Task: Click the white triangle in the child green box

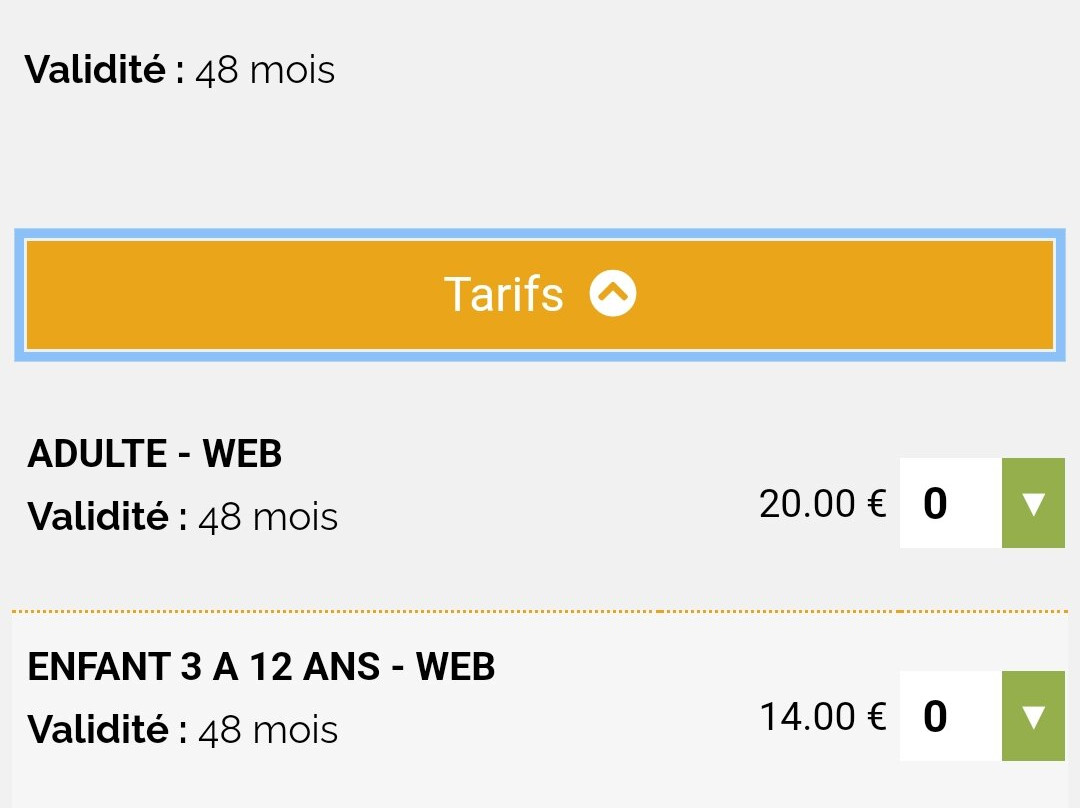Action: 1034,717
